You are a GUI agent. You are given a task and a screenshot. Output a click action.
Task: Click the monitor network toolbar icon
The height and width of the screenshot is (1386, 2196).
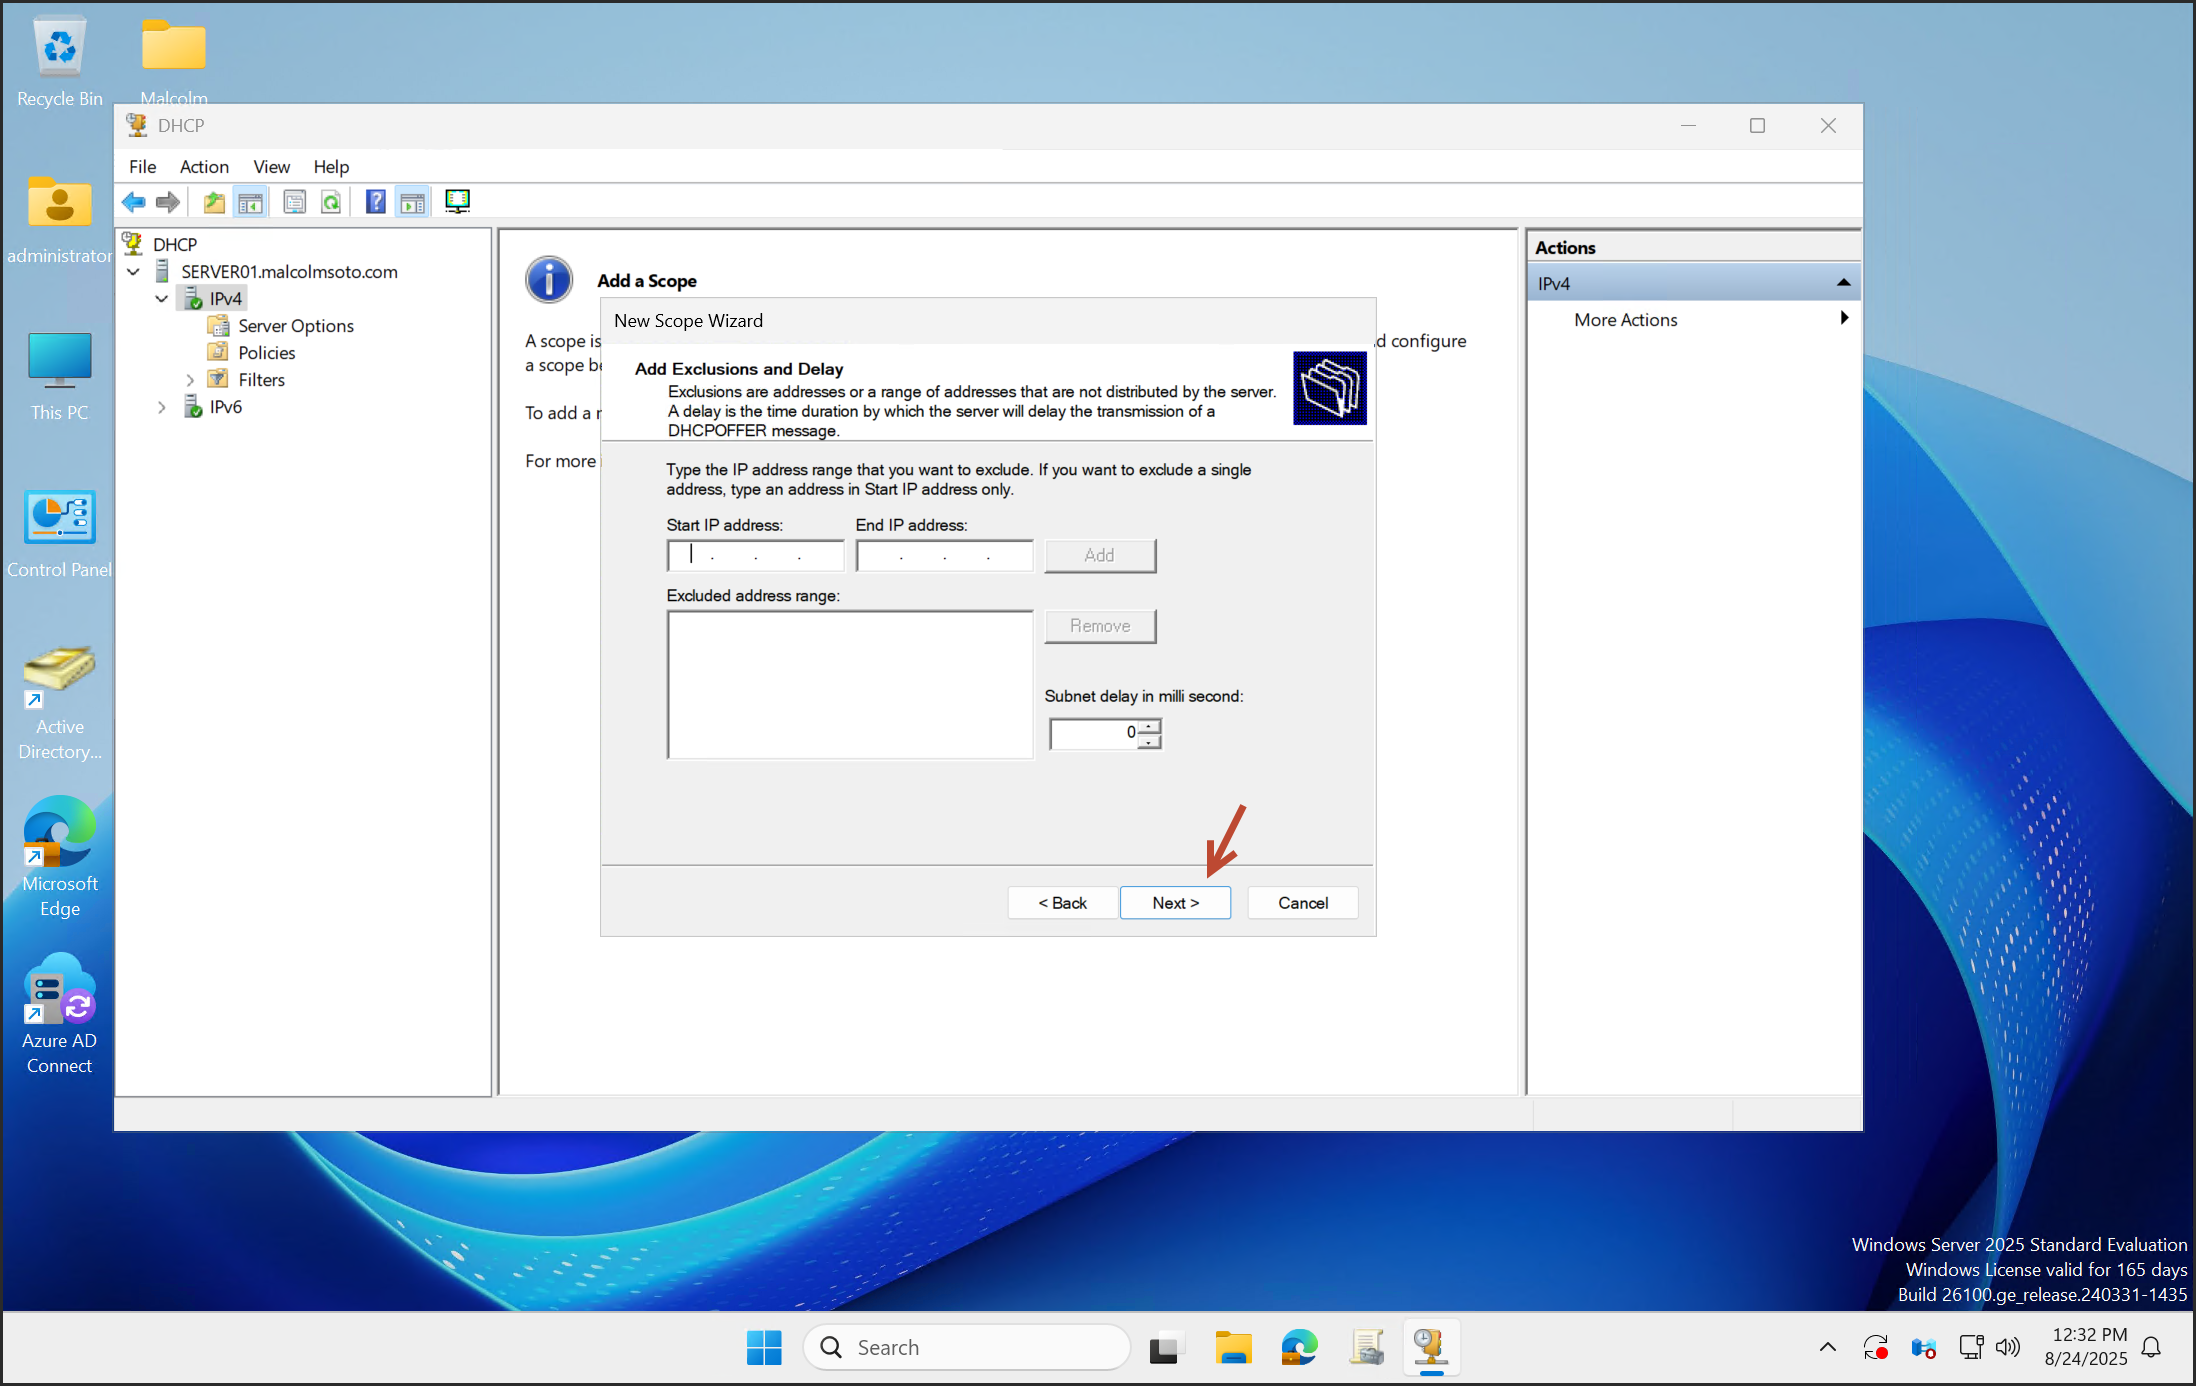(457, 202)
